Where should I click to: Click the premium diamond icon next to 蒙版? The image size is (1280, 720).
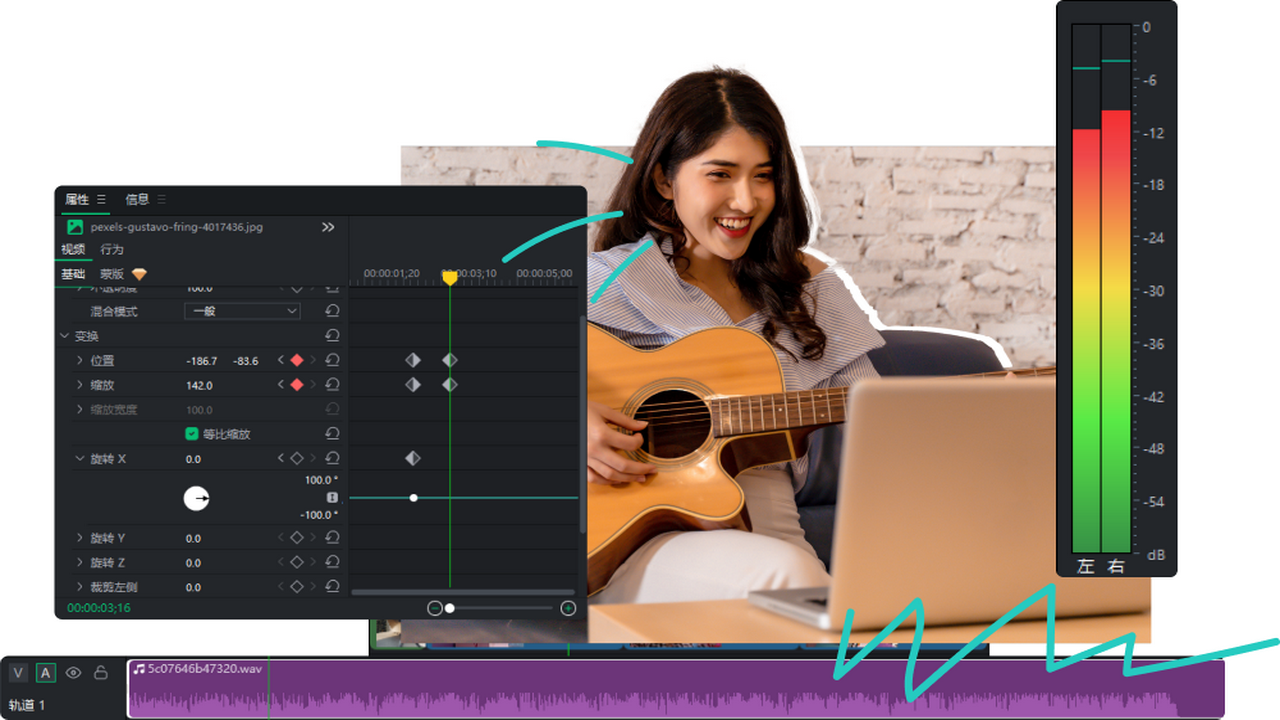[137, 274]
